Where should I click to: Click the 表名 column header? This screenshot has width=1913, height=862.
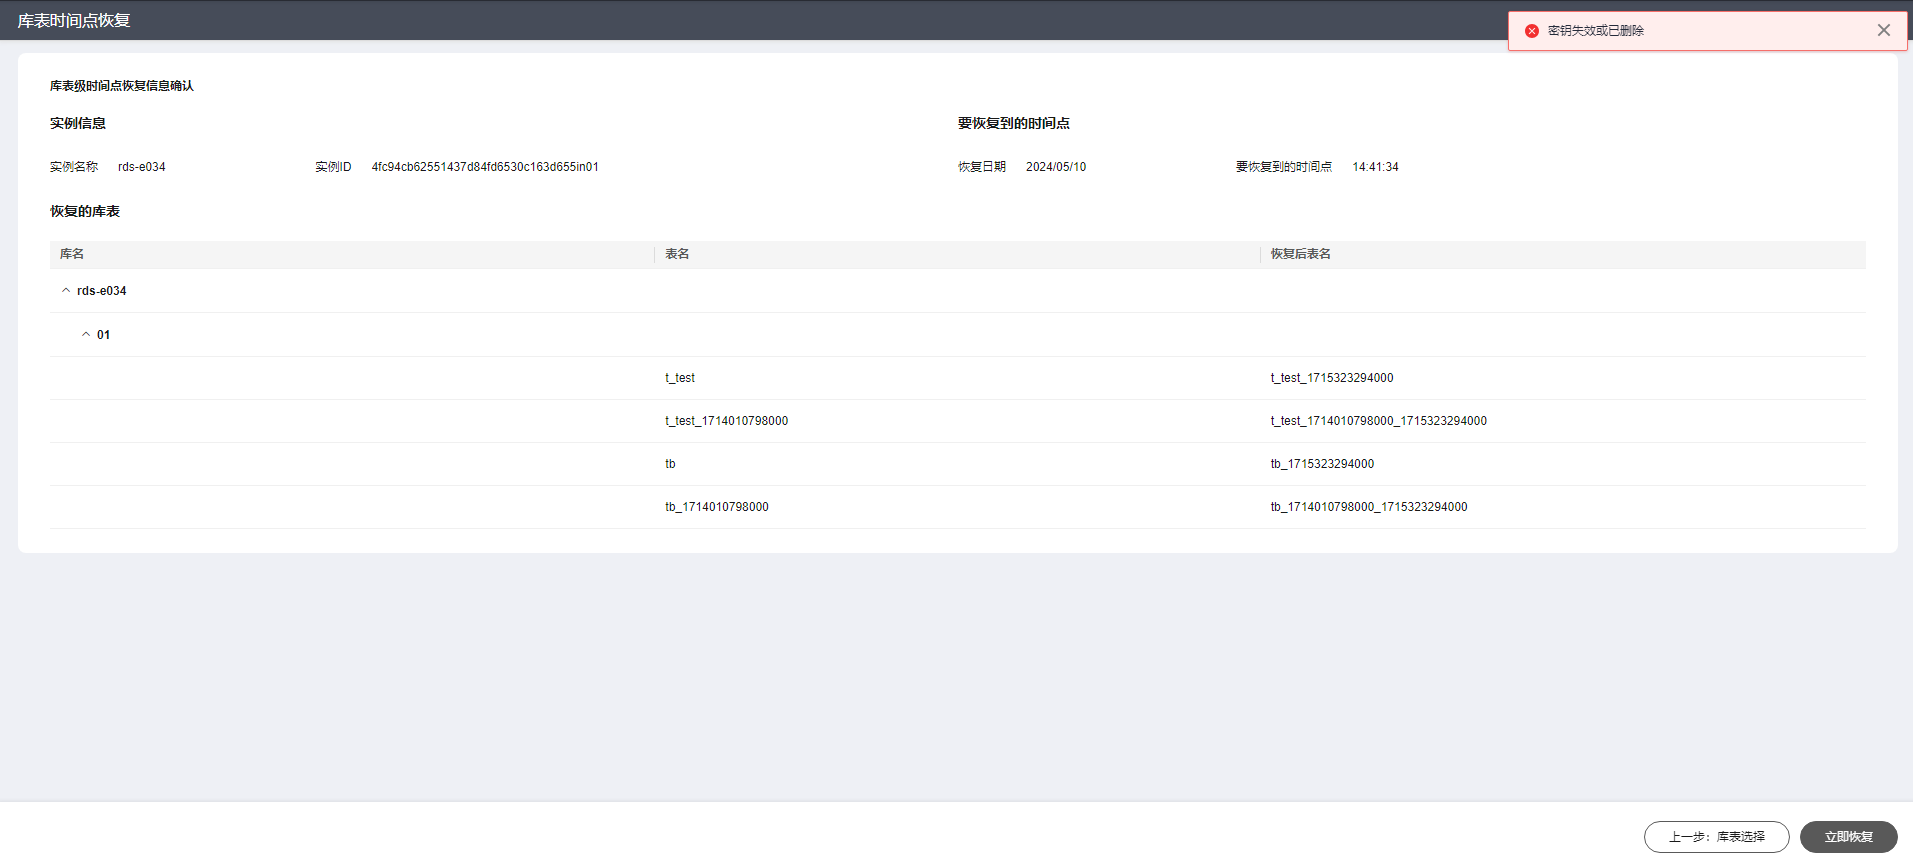pyautogui.click(x=677, y=254)
